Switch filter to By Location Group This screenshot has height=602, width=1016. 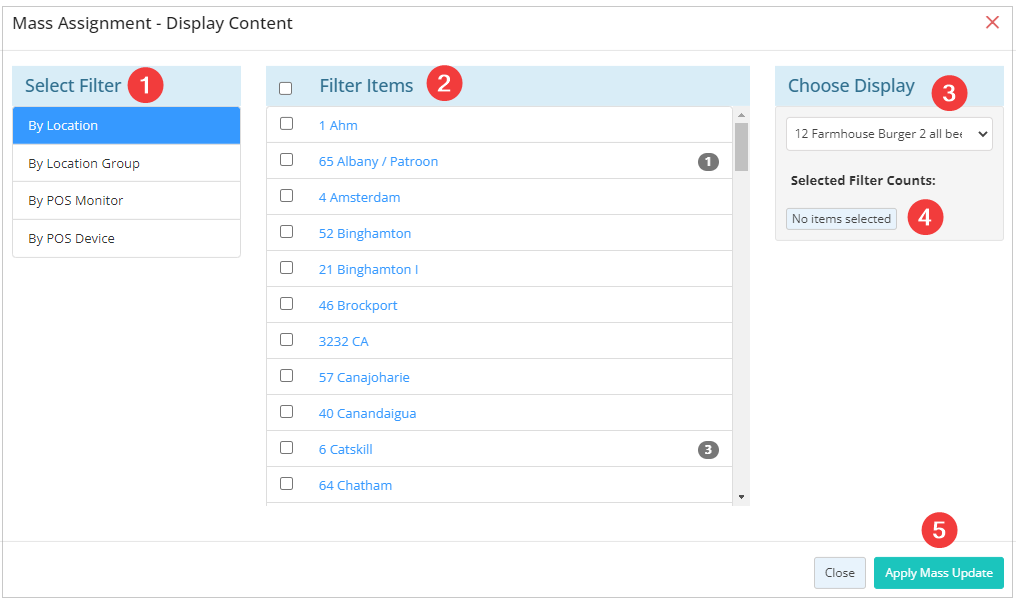[x=126, y=163]
